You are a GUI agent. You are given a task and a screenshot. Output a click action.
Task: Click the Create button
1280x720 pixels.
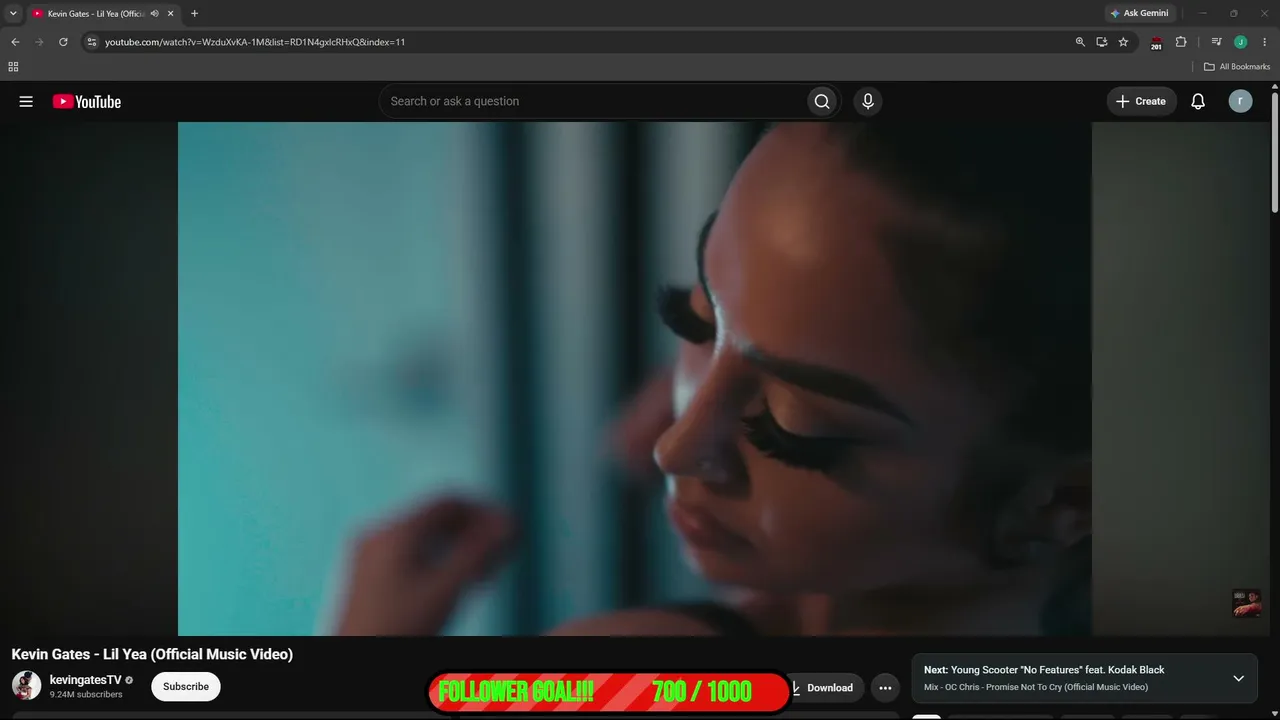[x=1141, y=101]
